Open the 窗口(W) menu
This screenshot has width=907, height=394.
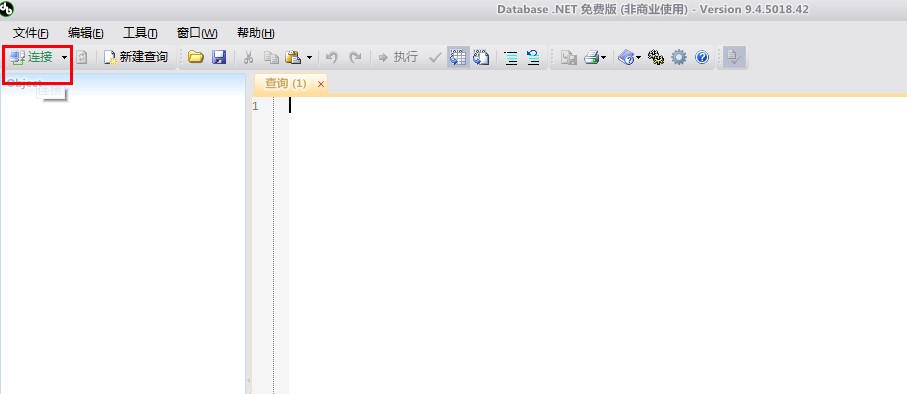[x=197, y=33]
